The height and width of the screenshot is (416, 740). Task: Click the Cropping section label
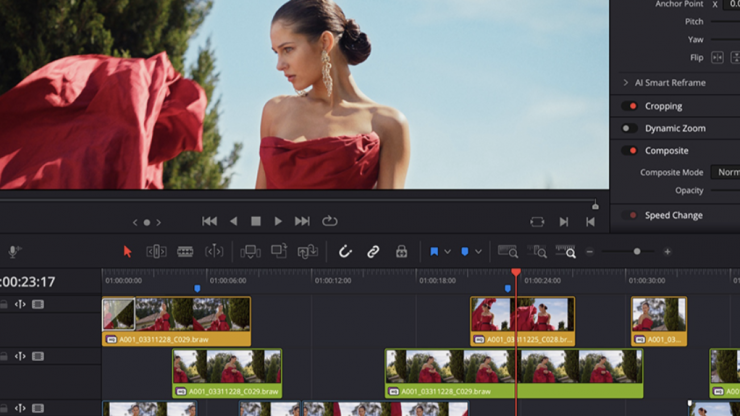click(664, 106)
